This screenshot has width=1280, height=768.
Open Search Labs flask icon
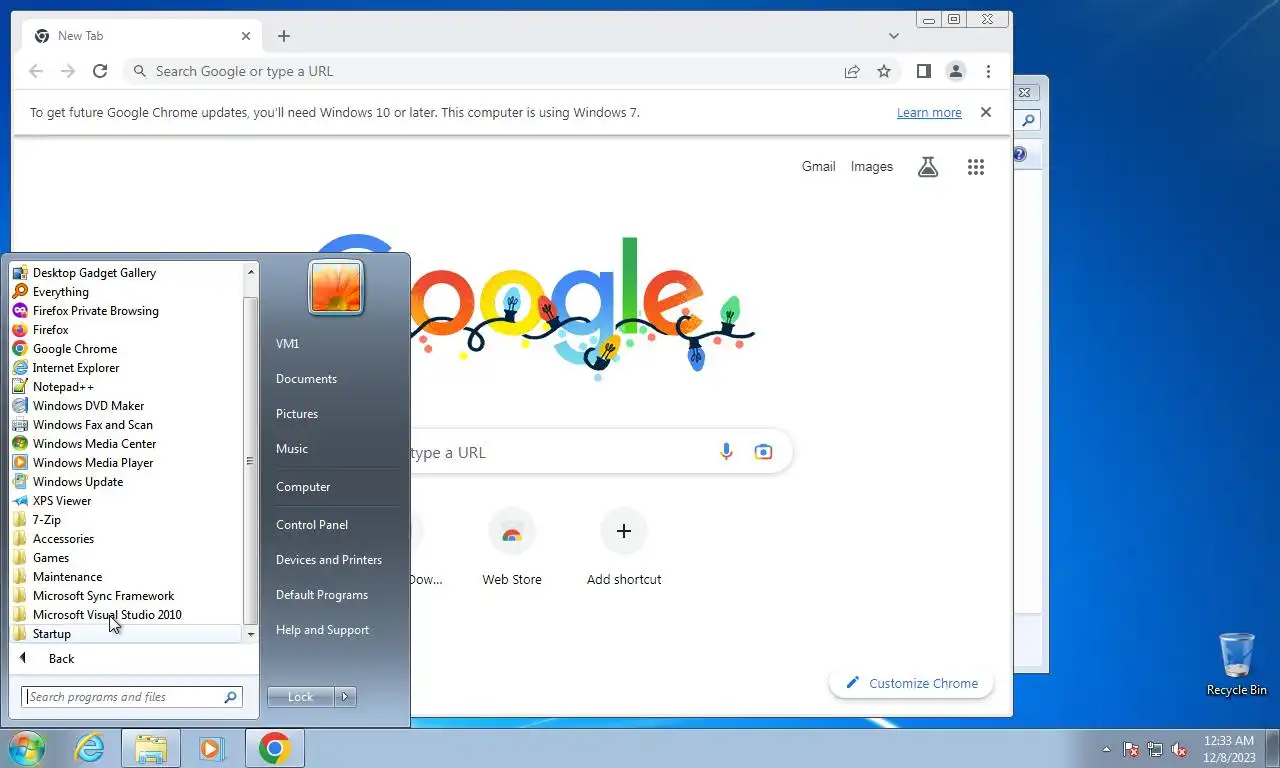pos(928,167)
